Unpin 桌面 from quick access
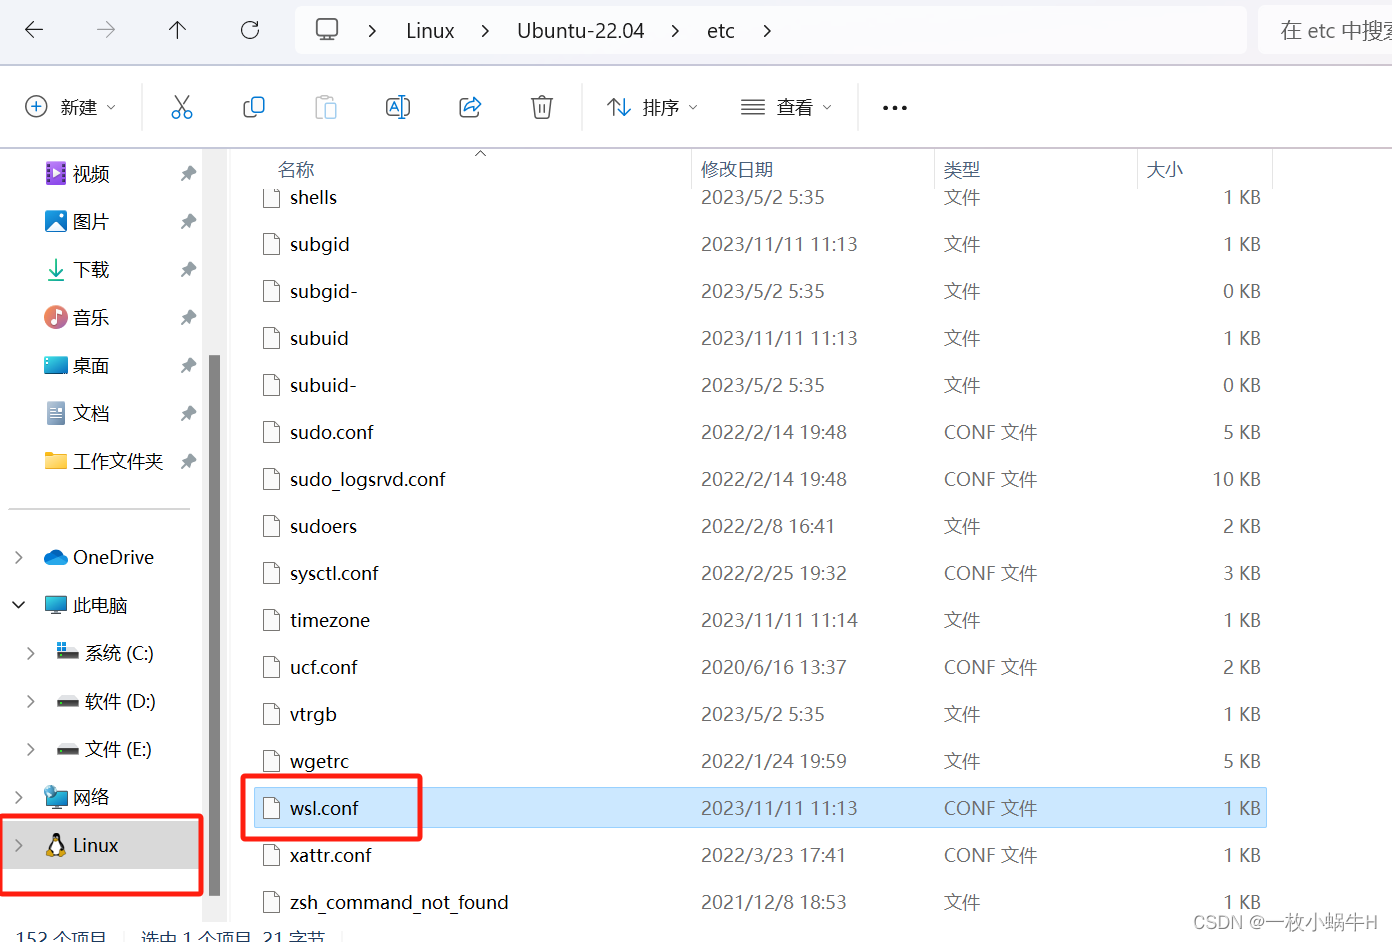 pos(188,366)
